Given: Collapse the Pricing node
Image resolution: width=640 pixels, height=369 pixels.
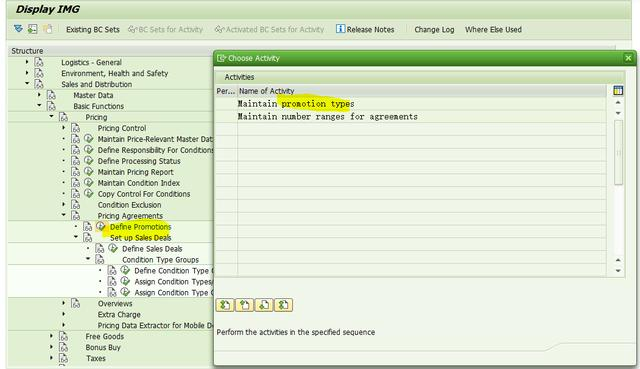Looking at the screenshot, I should click(x=51, y=116).
